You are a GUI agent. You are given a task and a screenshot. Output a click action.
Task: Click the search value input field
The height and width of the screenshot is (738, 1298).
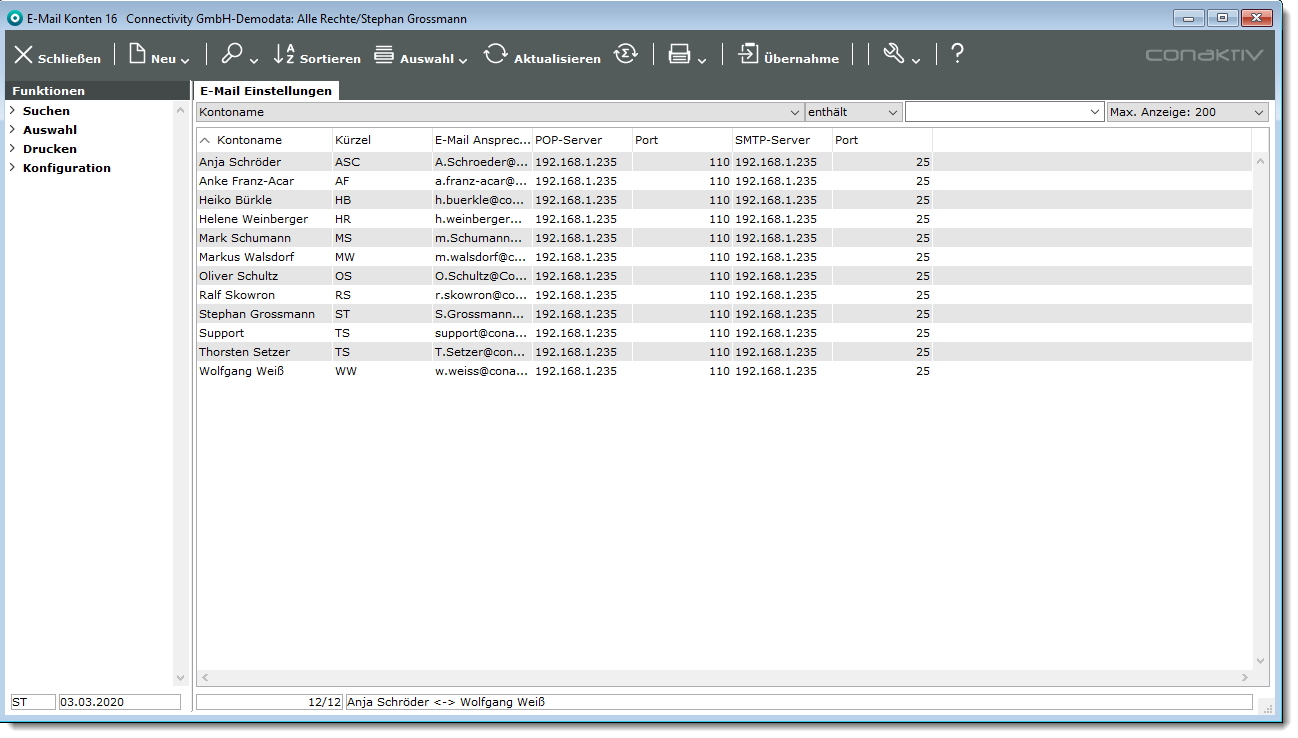(996, 113)
